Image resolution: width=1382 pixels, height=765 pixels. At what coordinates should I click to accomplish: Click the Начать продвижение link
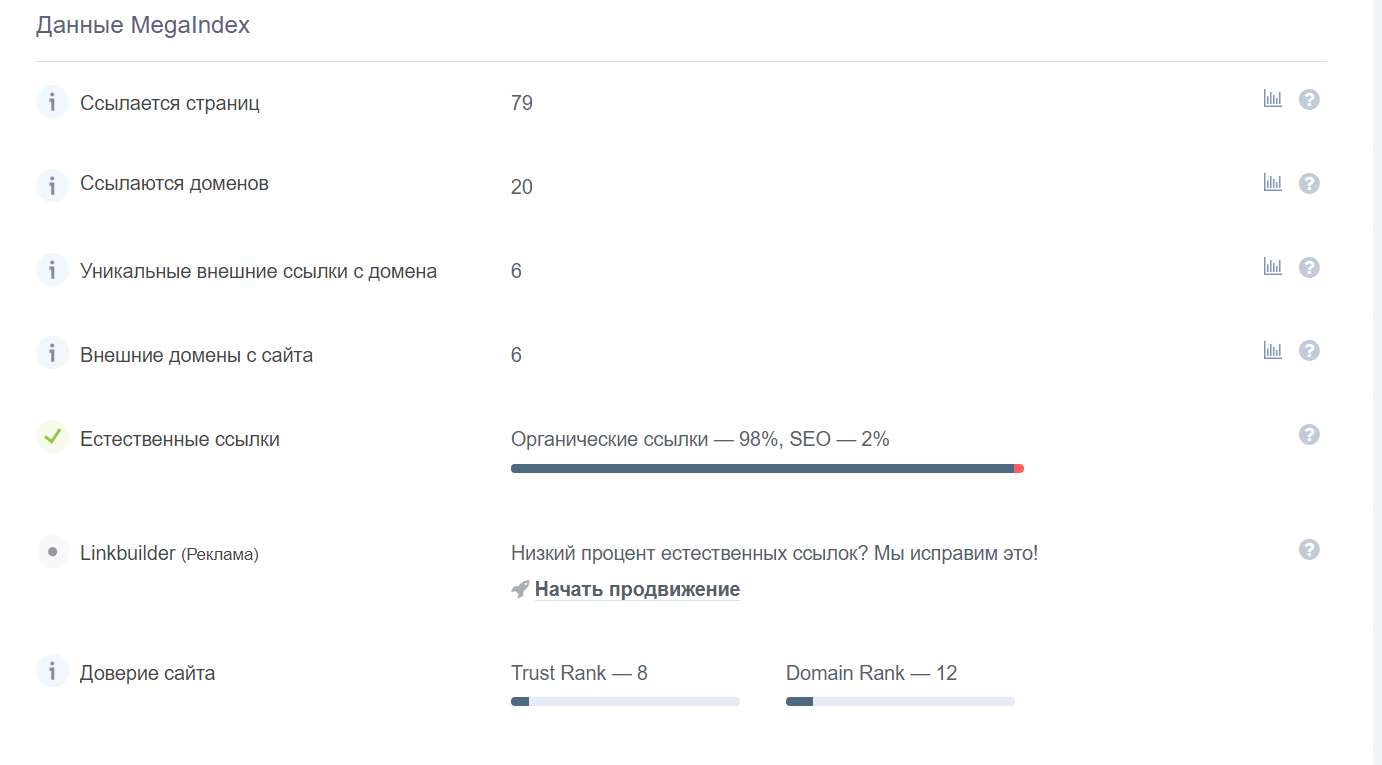point(637,590)
